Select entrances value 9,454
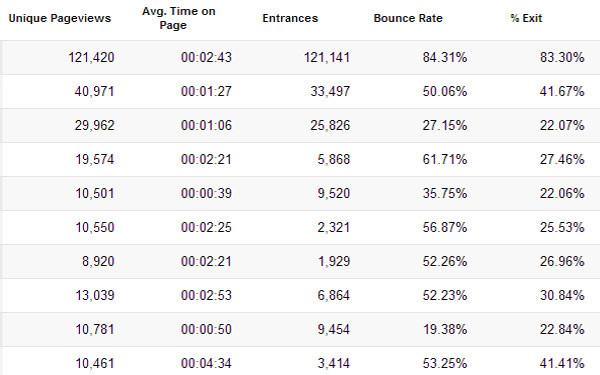The height and width of the screenshot is (375, 600). click(333, 330)
